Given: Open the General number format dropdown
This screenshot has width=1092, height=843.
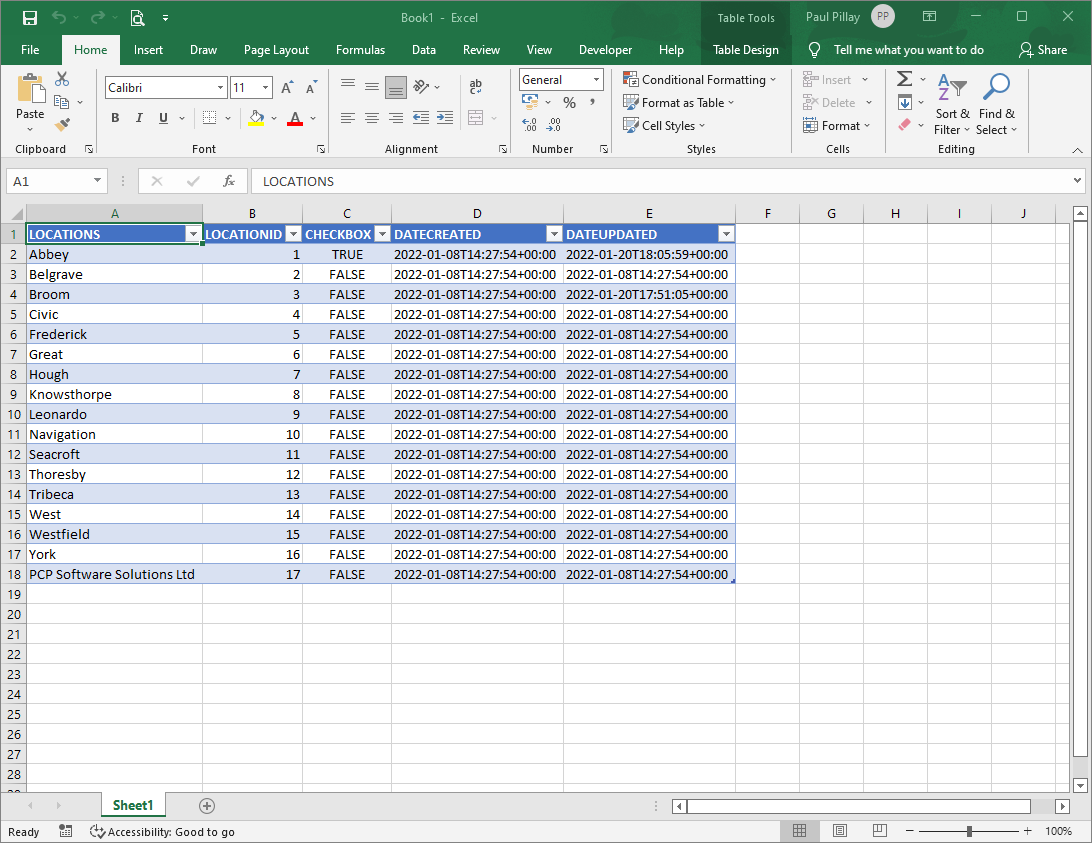Looking at the screenshot, I should click(x=596, y=79).
